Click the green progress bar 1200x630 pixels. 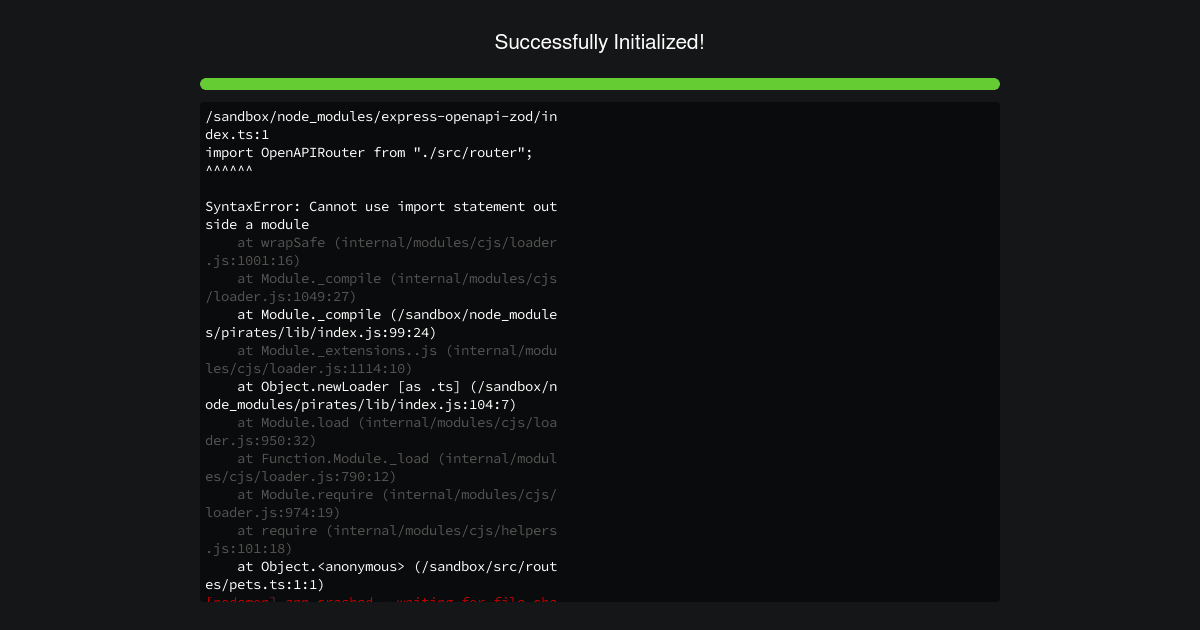pyautogui.click(x=600, y=84)
